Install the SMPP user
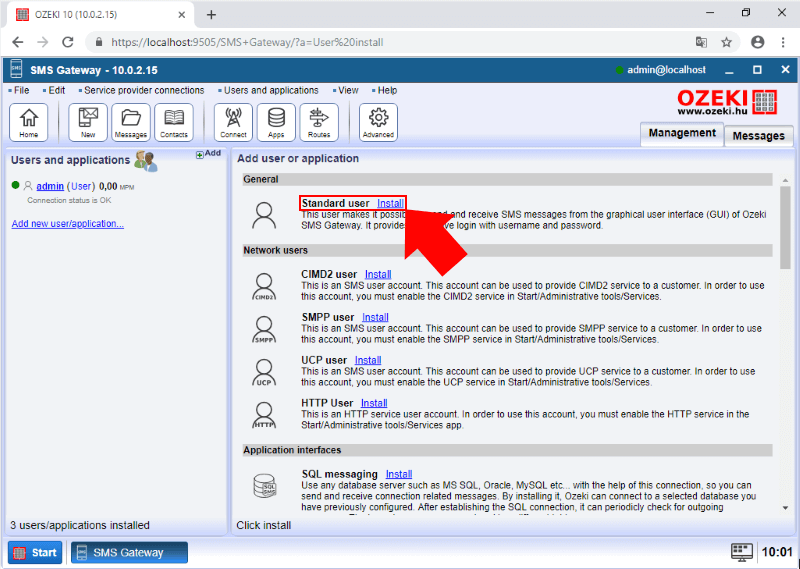Viewport: 800px width, 569px height. tap(376, 317)
